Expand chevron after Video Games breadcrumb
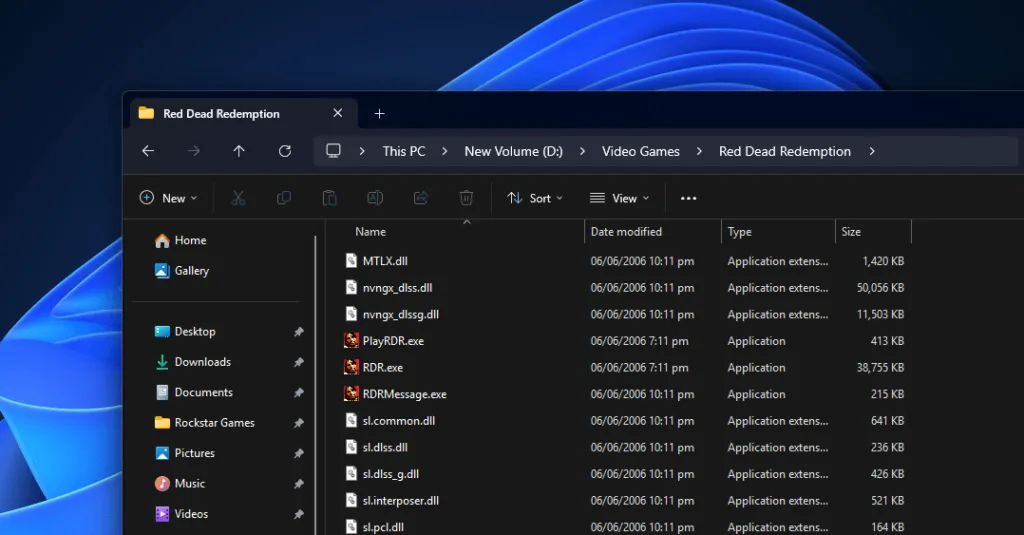This screenshot has width=1024, height=535. click(699, 152)
